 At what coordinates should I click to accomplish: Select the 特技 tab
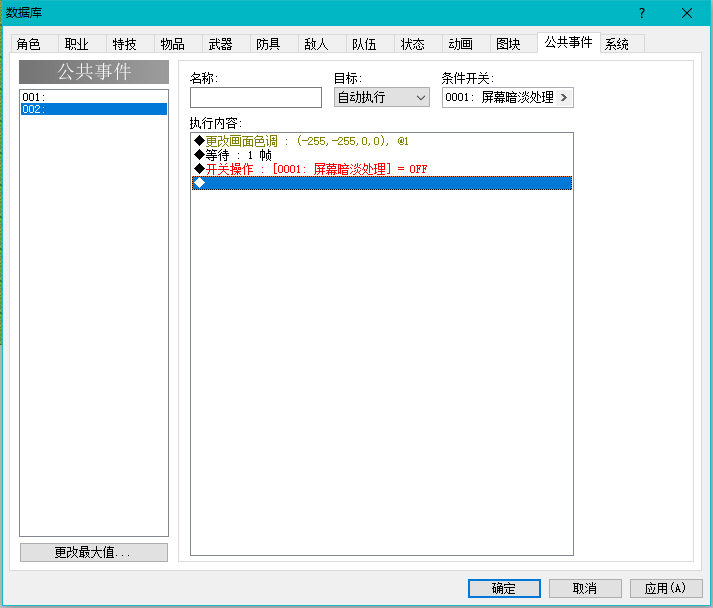point(131,44)
